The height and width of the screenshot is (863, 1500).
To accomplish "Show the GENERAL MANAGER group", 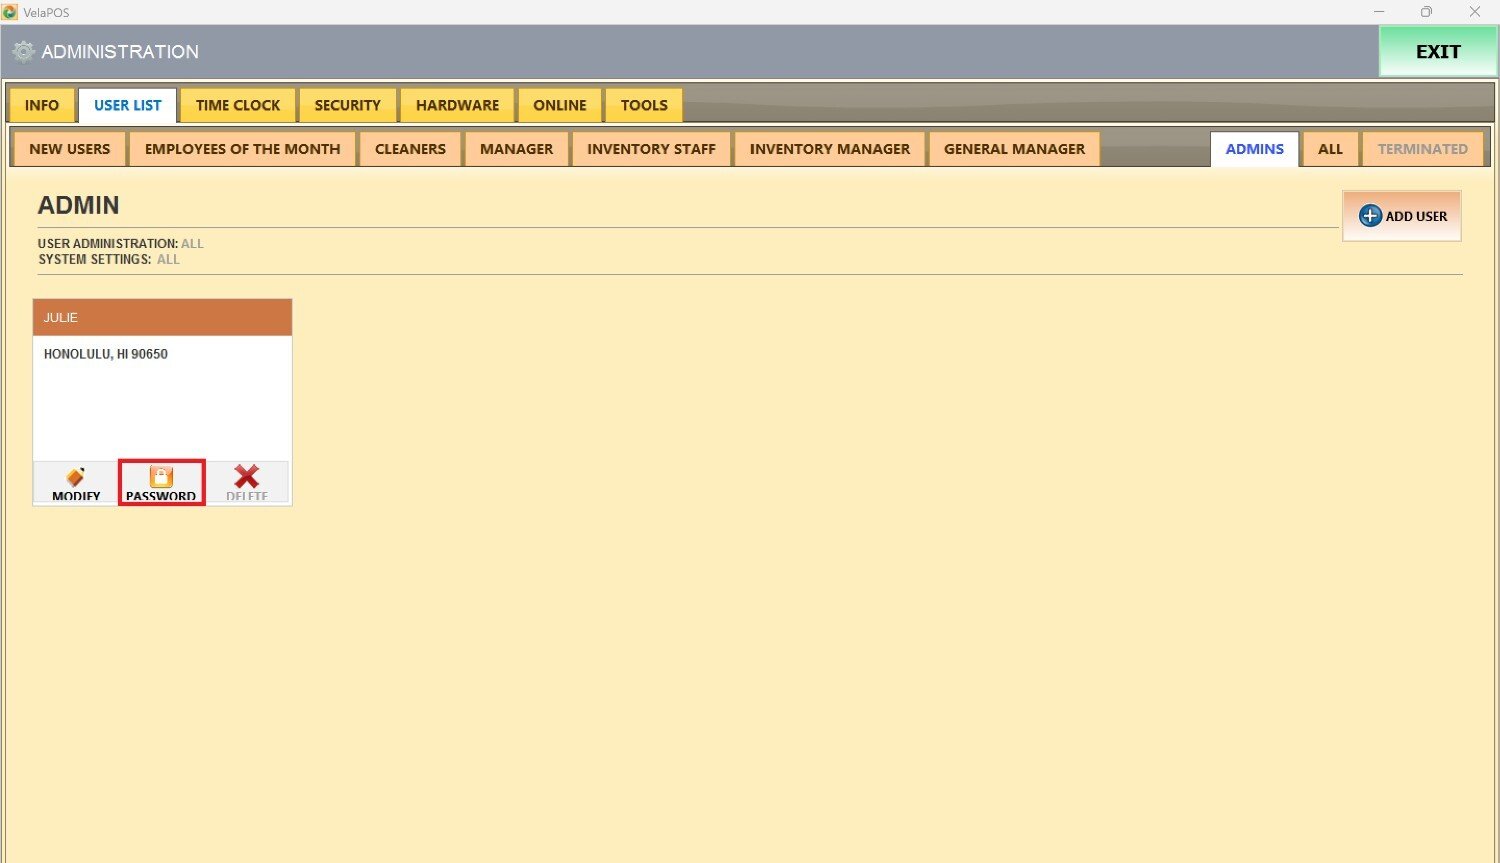I will [x=1014, y=149].
